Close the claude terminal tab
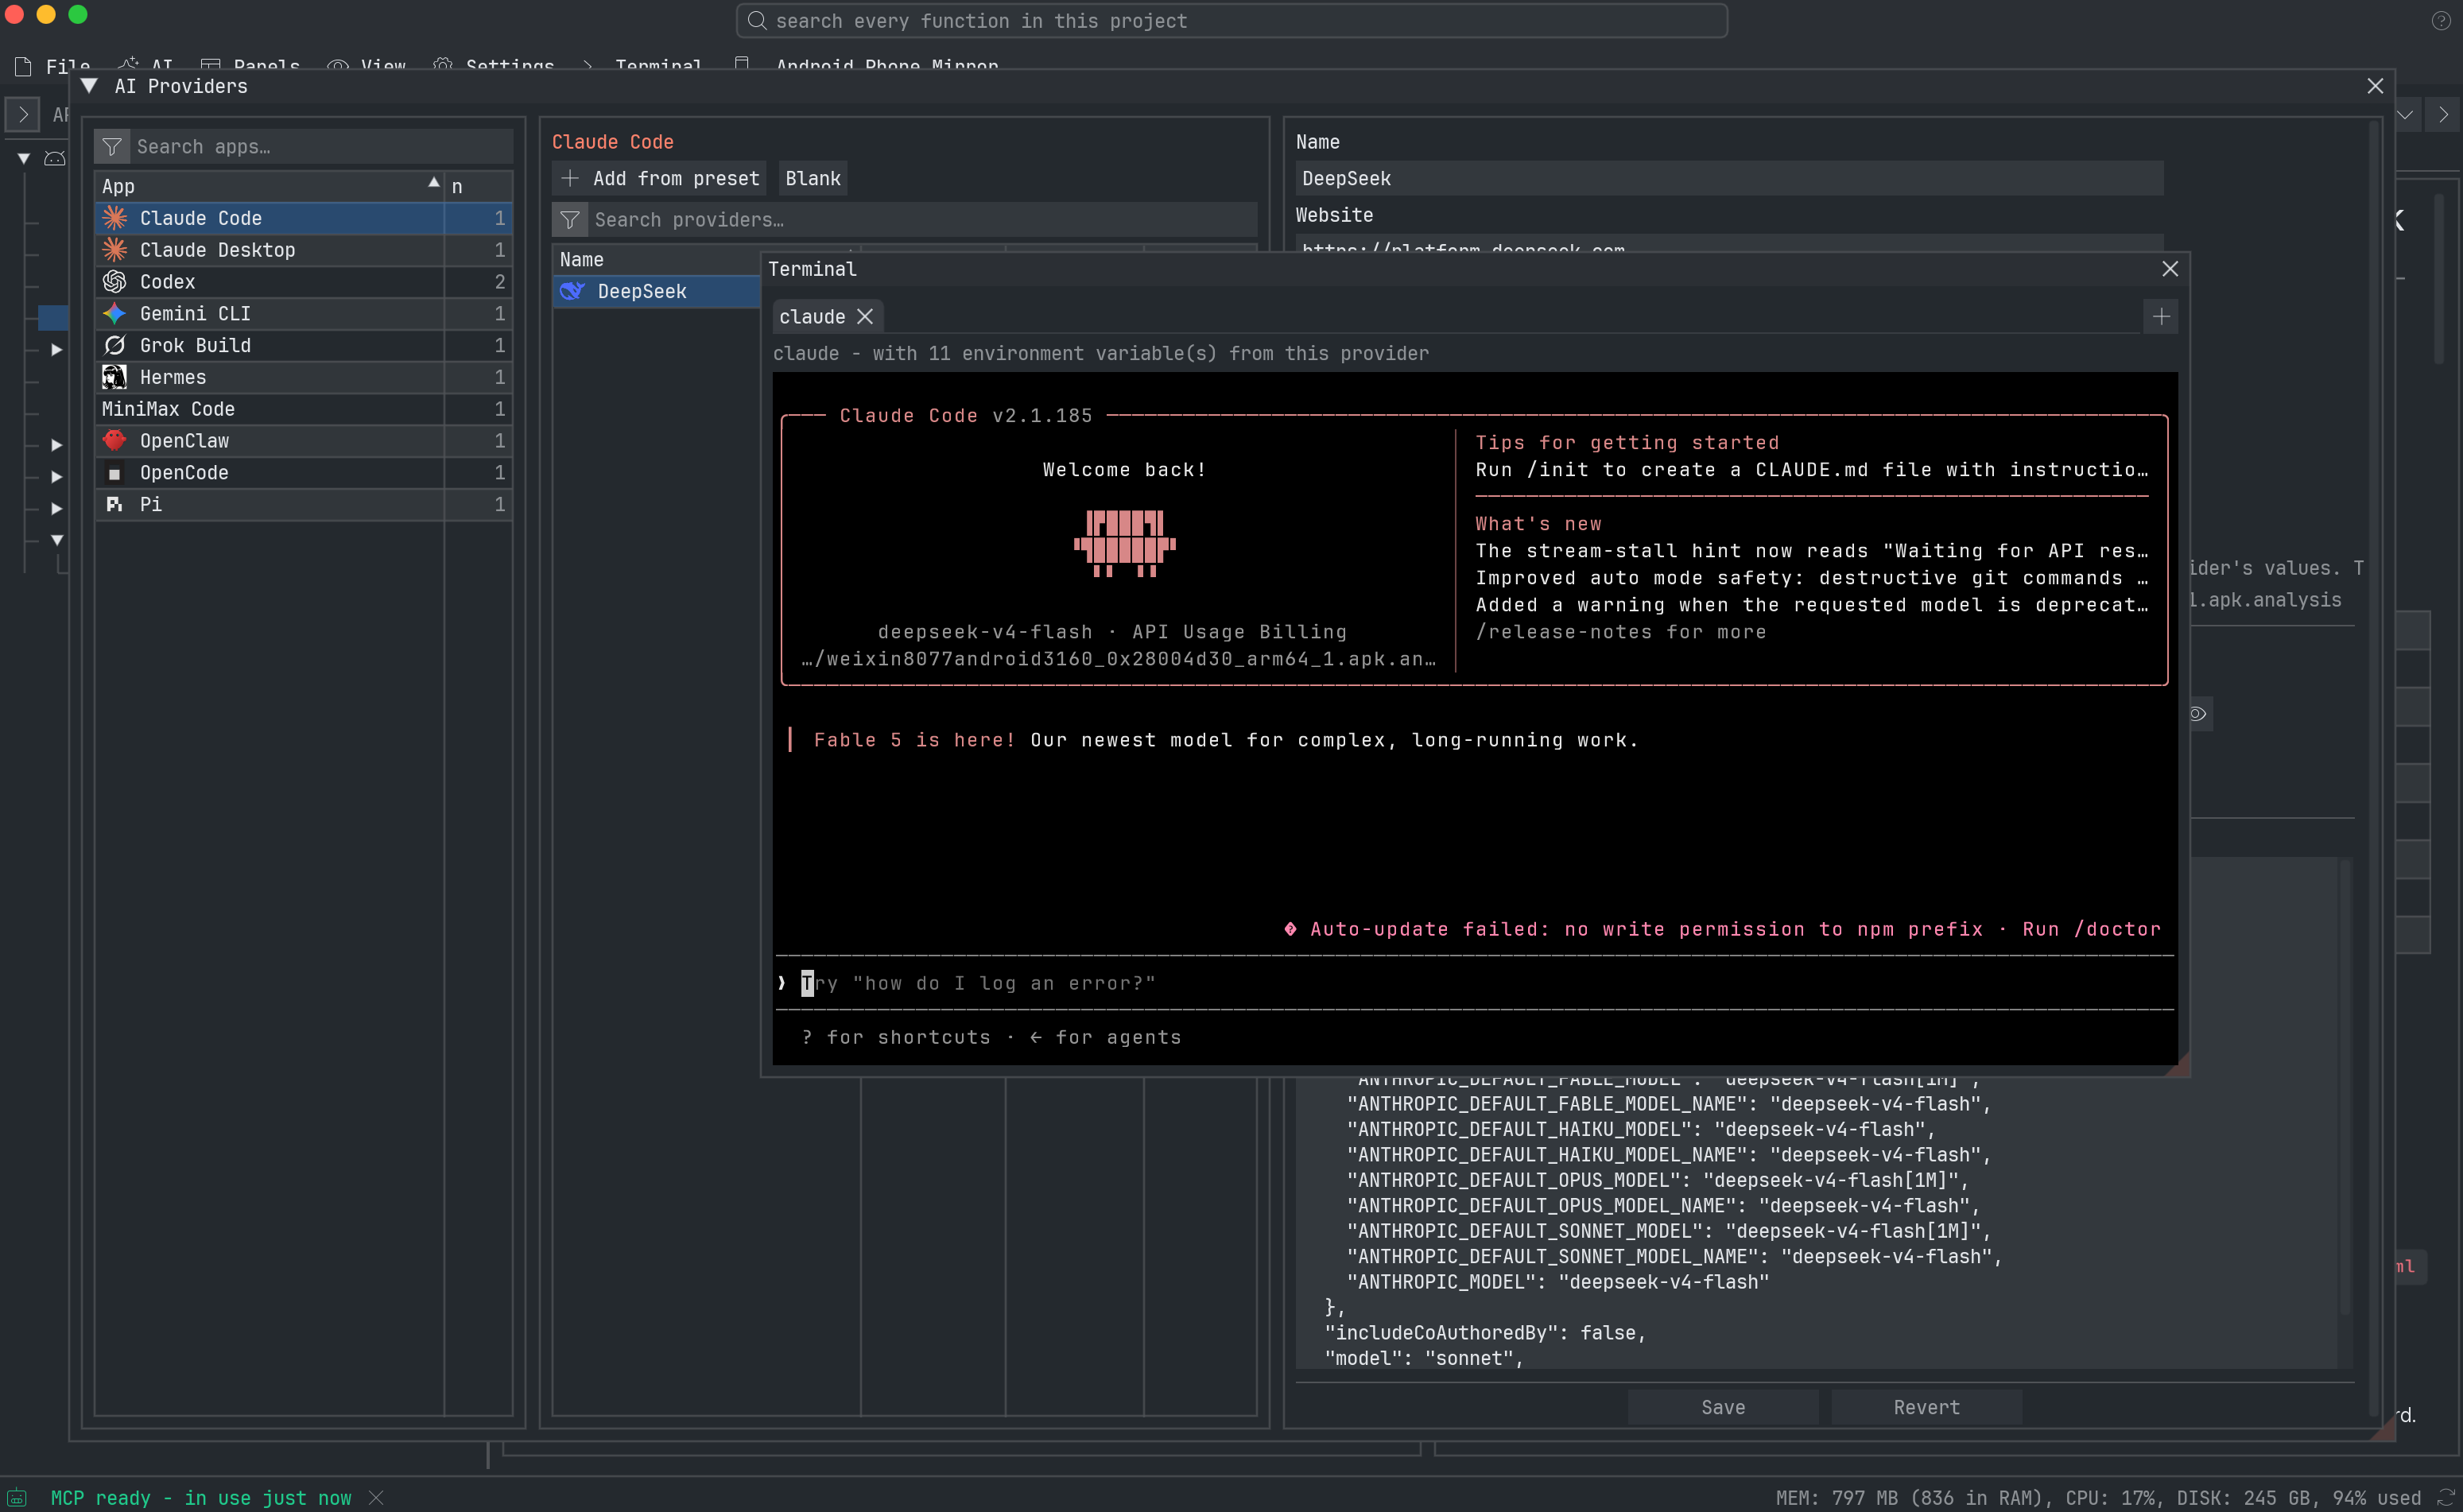2463x1512 pixels. click(x=865, y=317)
